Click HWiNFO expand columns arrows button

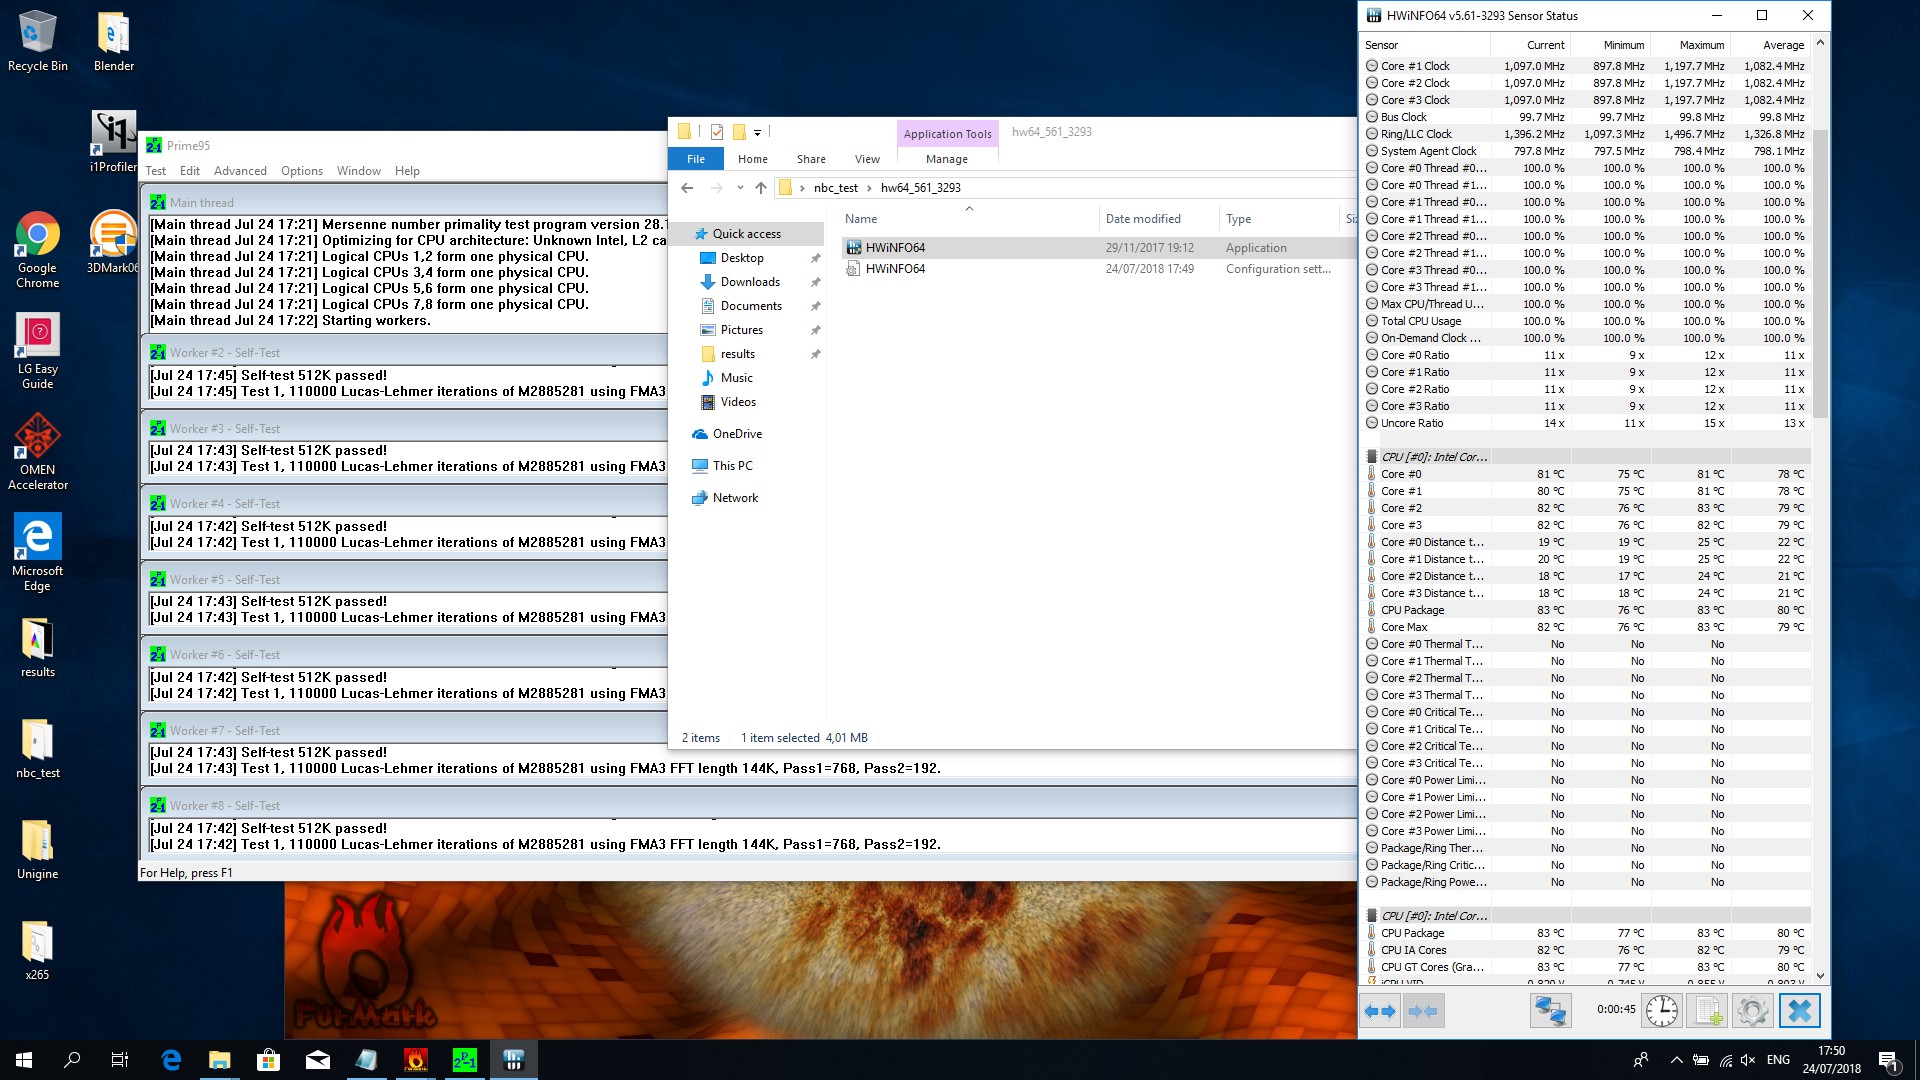[x=1380, y=1011]
